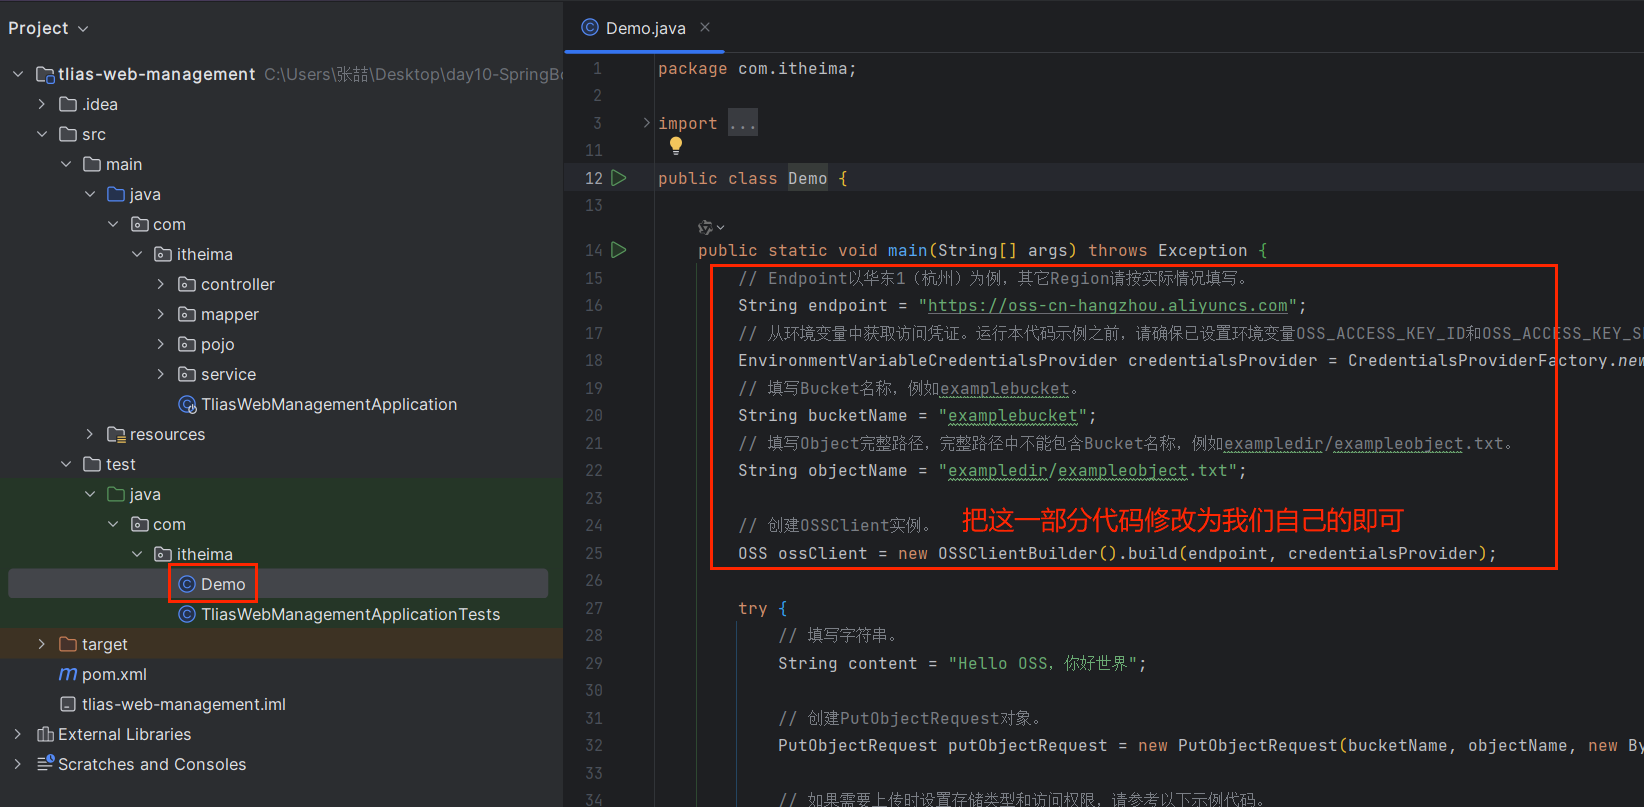Run the Demo class from gutter
This screenshot has width=1644, height=807.
tap(619, 178)
